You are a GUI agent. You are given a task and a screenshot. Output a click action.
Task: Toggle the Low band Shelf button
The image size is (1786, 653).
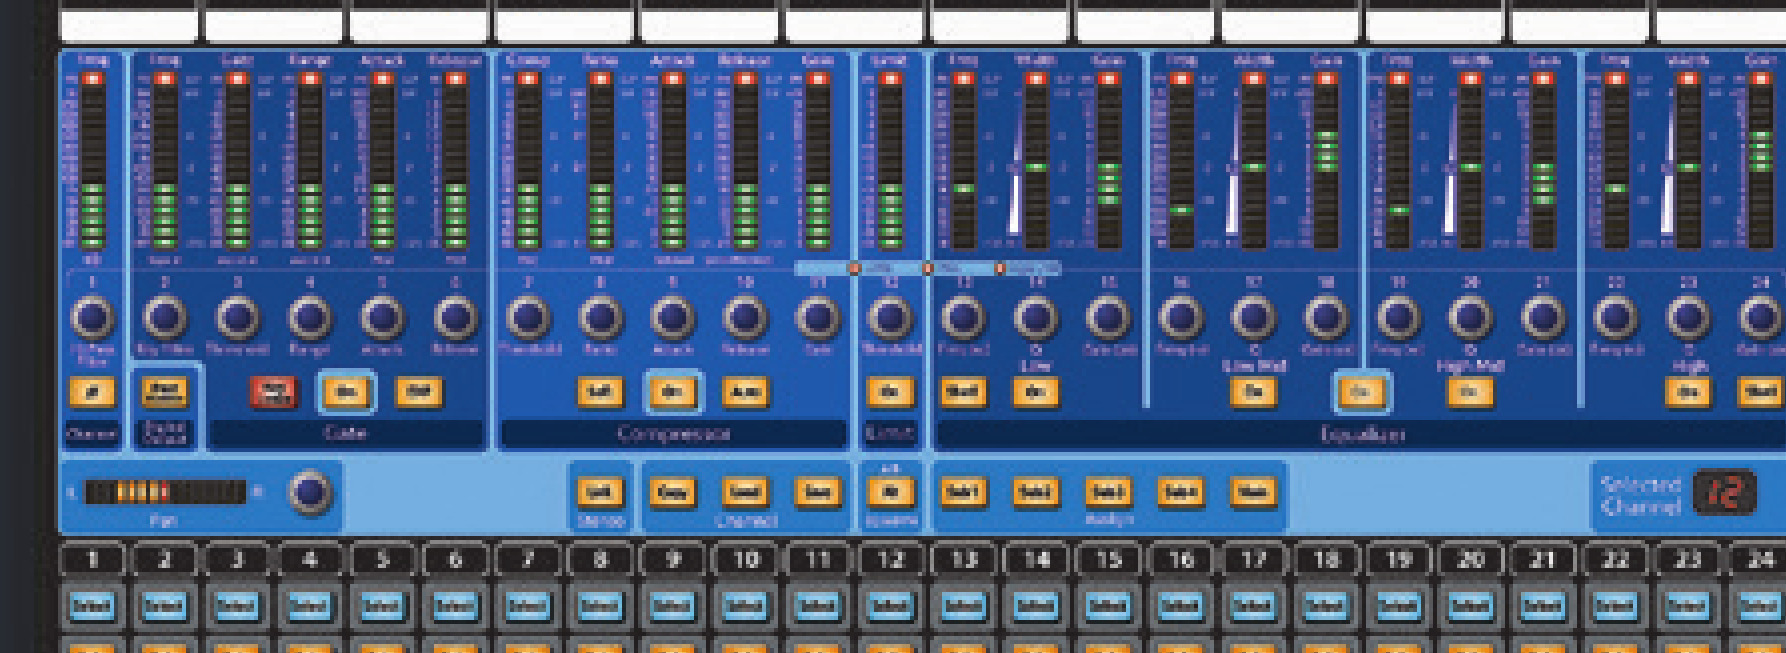pyautogui.click(x=962, y=392)
